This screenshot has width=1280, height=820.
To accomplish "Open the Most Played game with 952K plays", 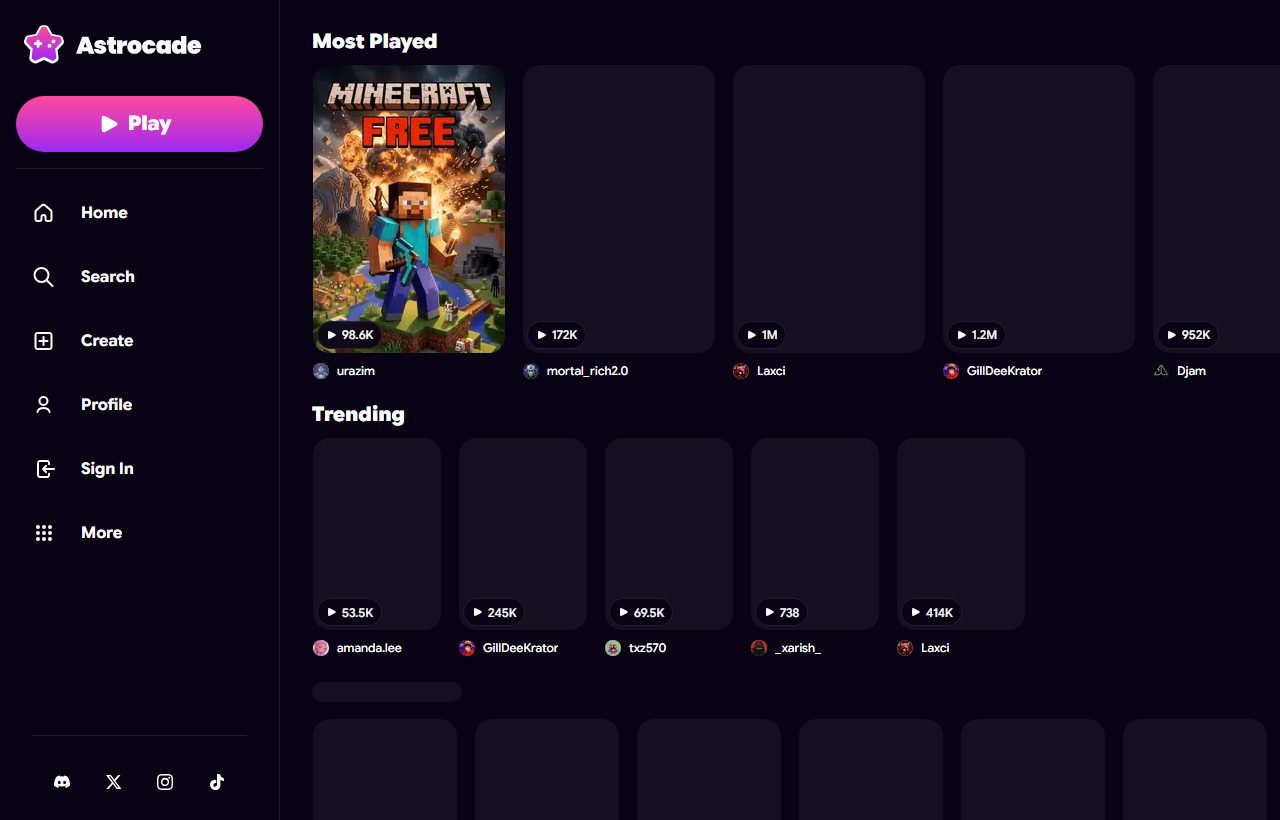I will pyautogui.click(x=1216, y=209).
